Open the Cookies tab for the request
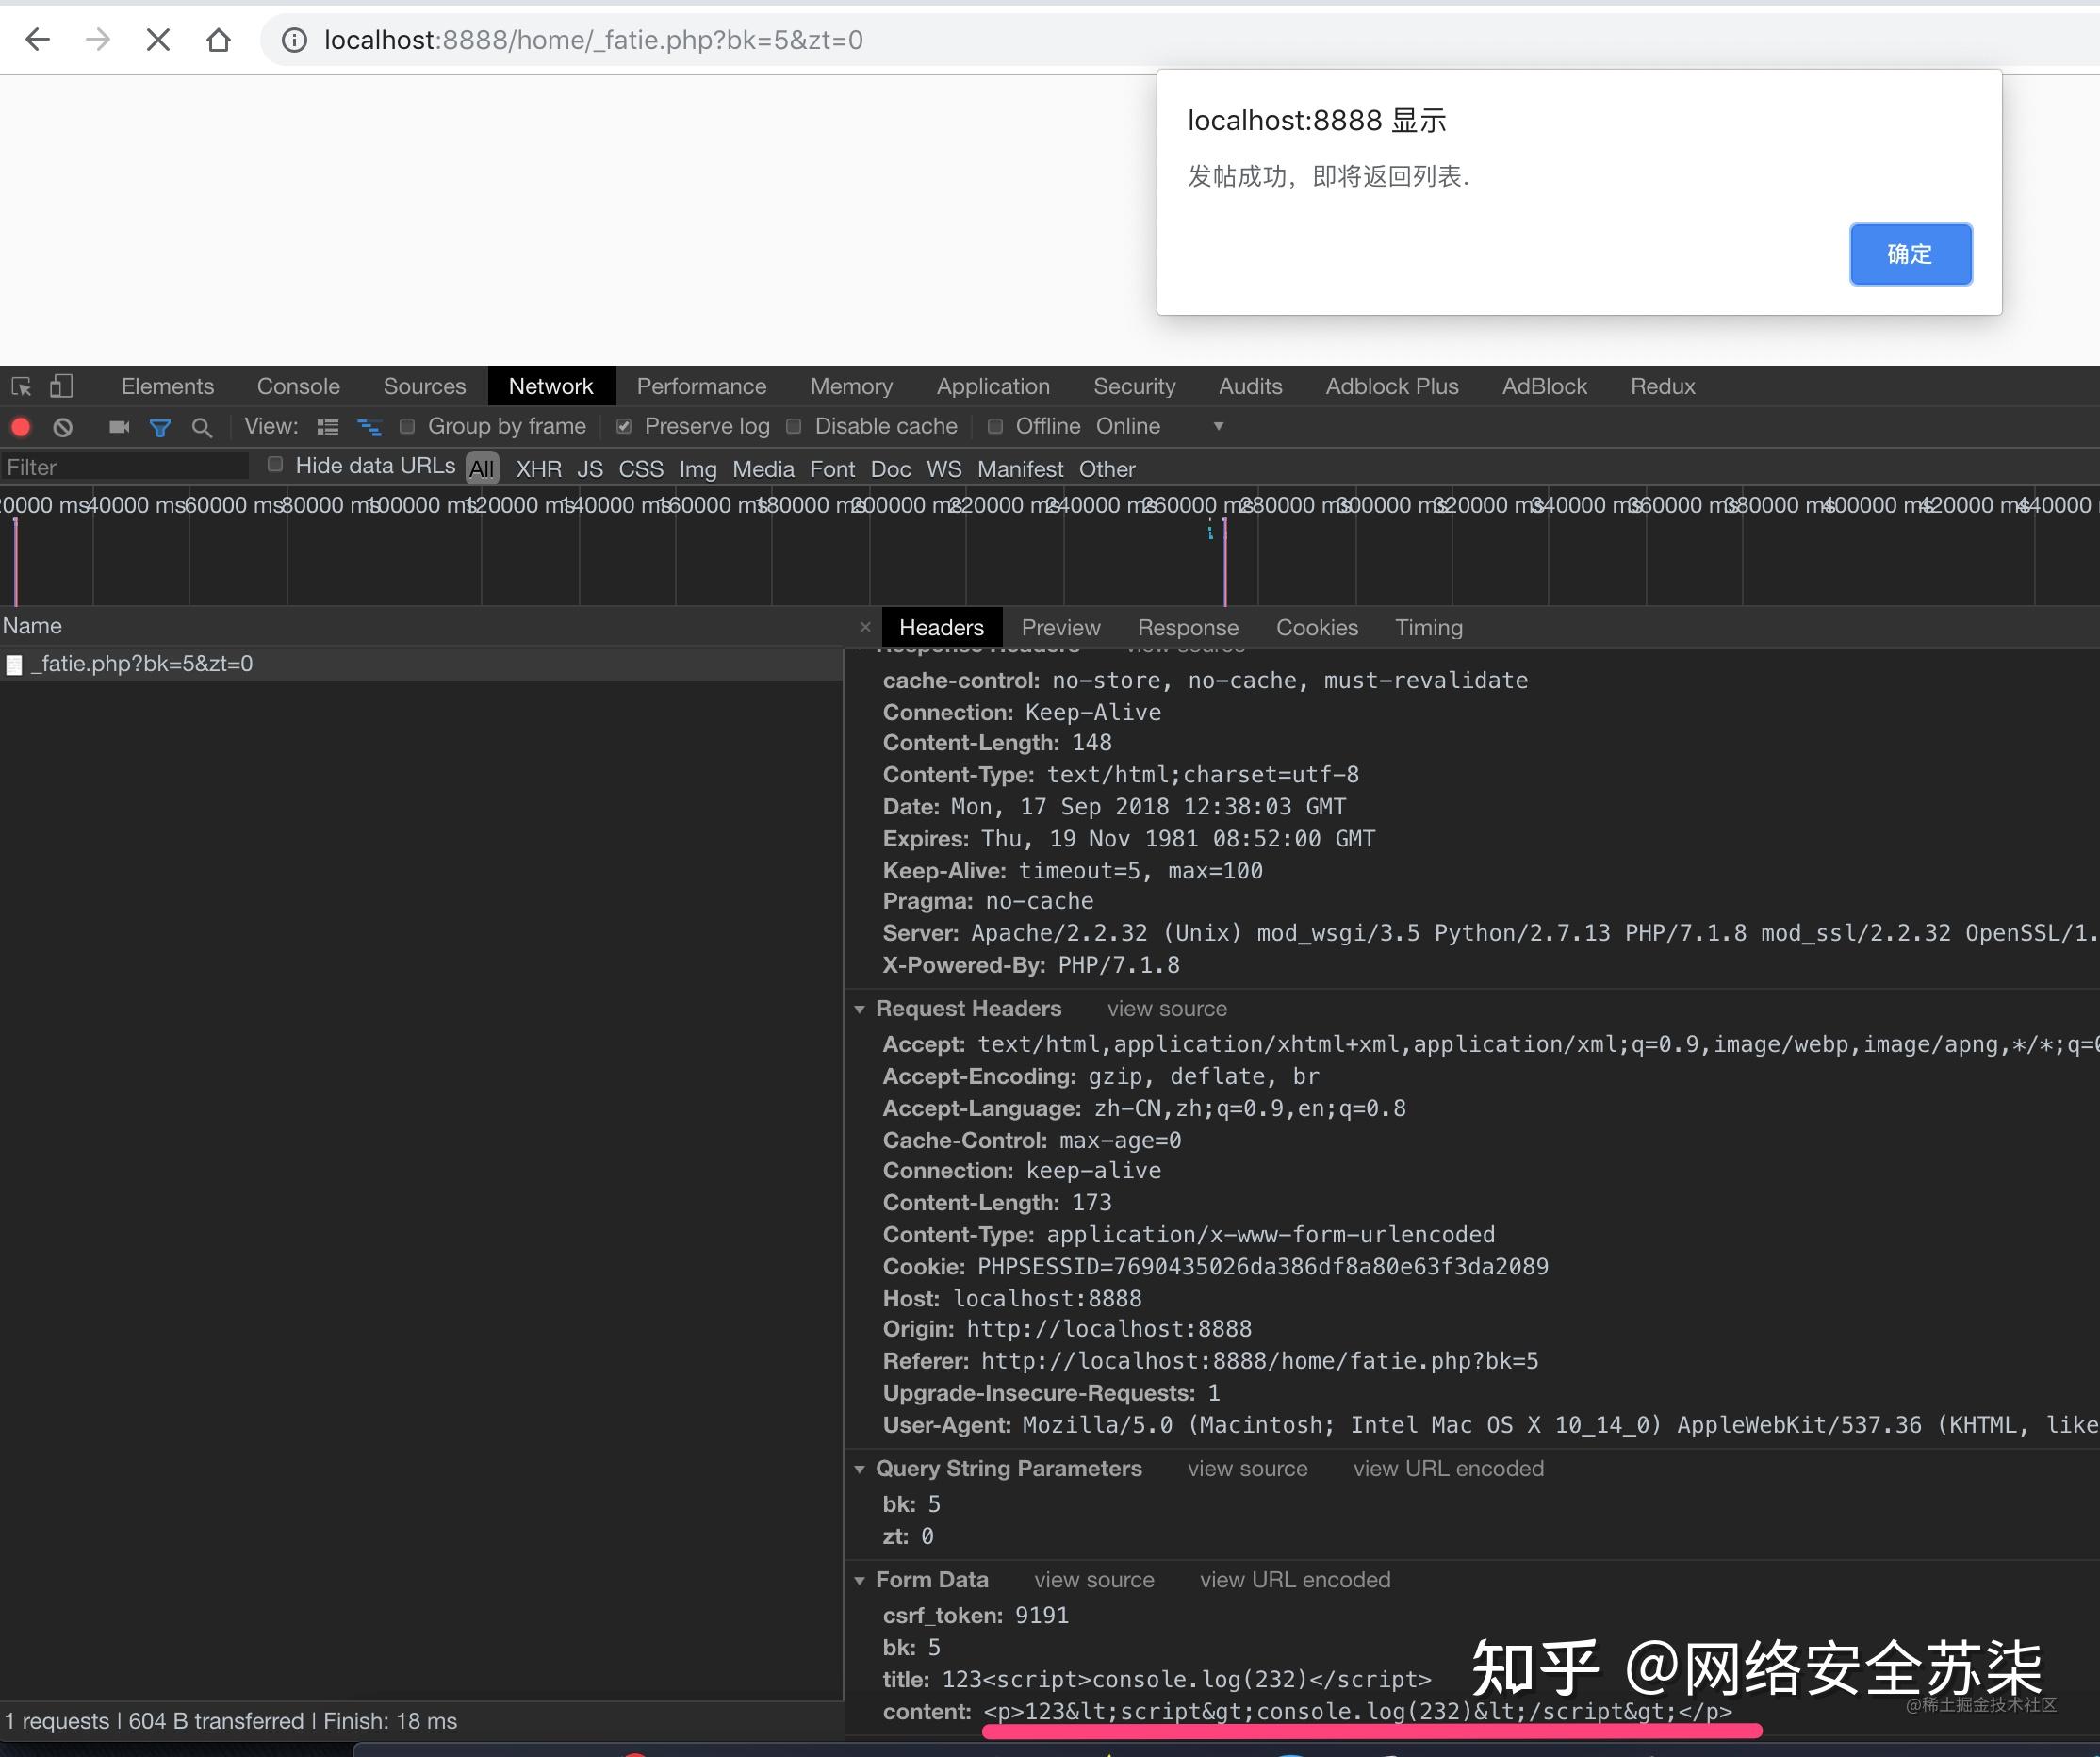The image size is (2100, 1757). tap(1316, 627)
